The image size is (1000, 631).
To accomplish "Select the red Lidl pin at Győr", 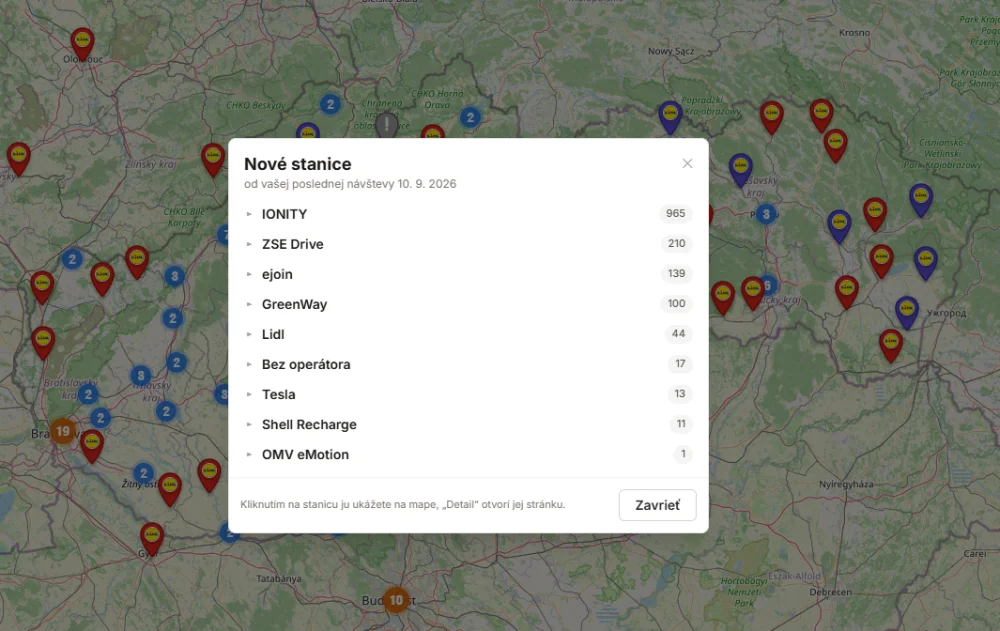I will point(152,538).
